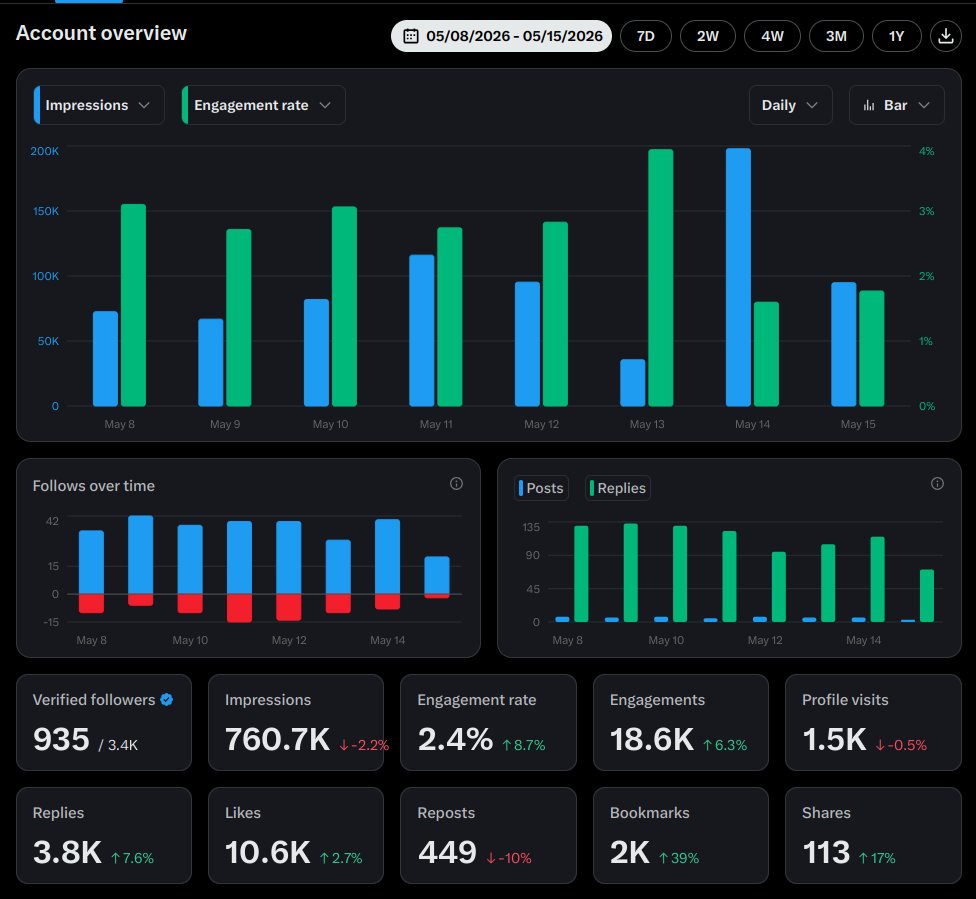
Task: Open the Reposts 449 card
Action: [488, 835]
